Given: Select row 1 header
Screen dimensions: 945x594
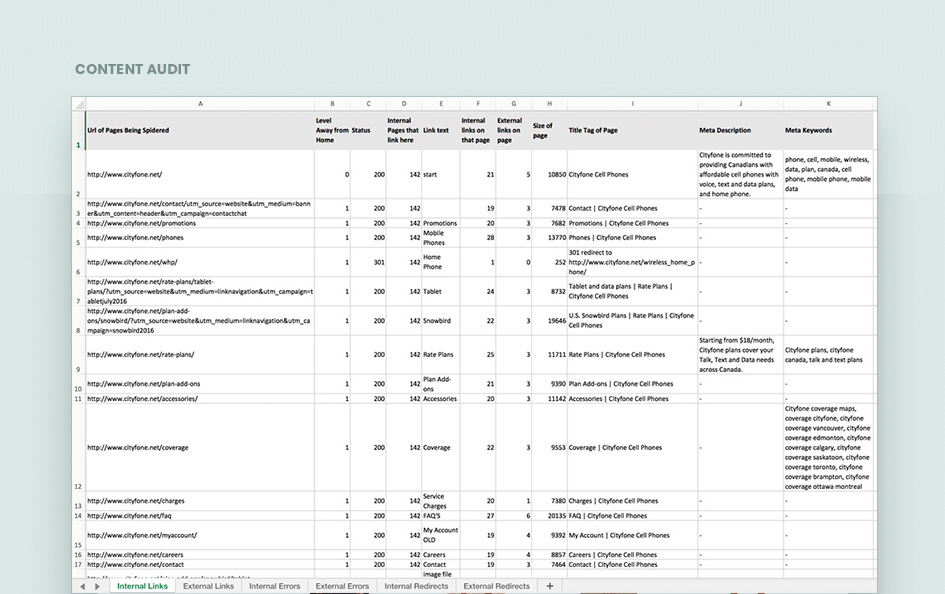Looking at the screenshot, I should pos(78,131).
